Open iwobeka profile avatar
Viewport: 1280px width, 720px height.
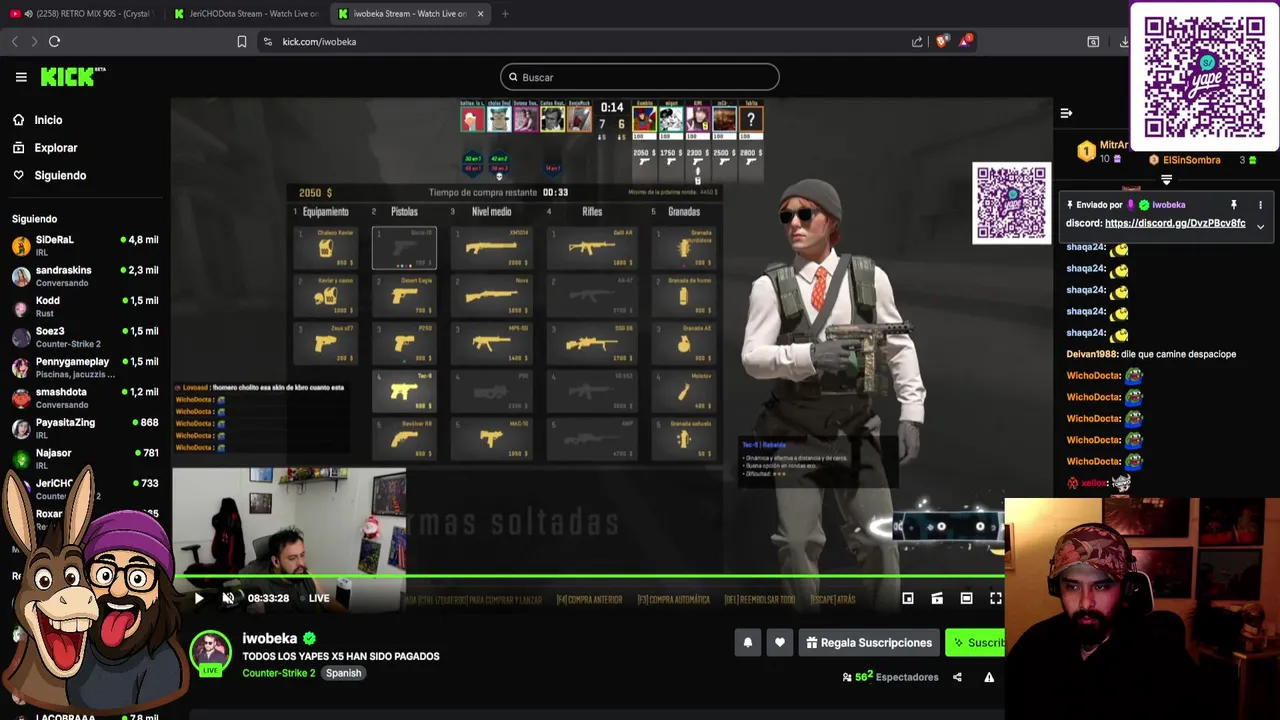point(210,652)
